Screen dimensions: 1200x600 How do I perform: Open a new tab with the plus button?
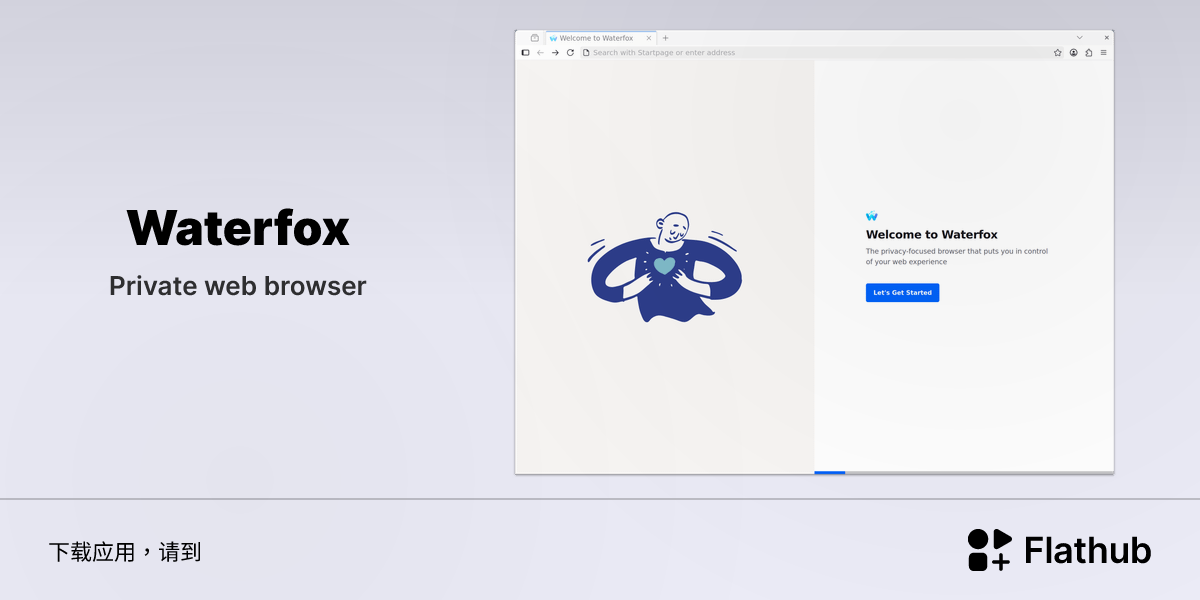coord(666,38)
